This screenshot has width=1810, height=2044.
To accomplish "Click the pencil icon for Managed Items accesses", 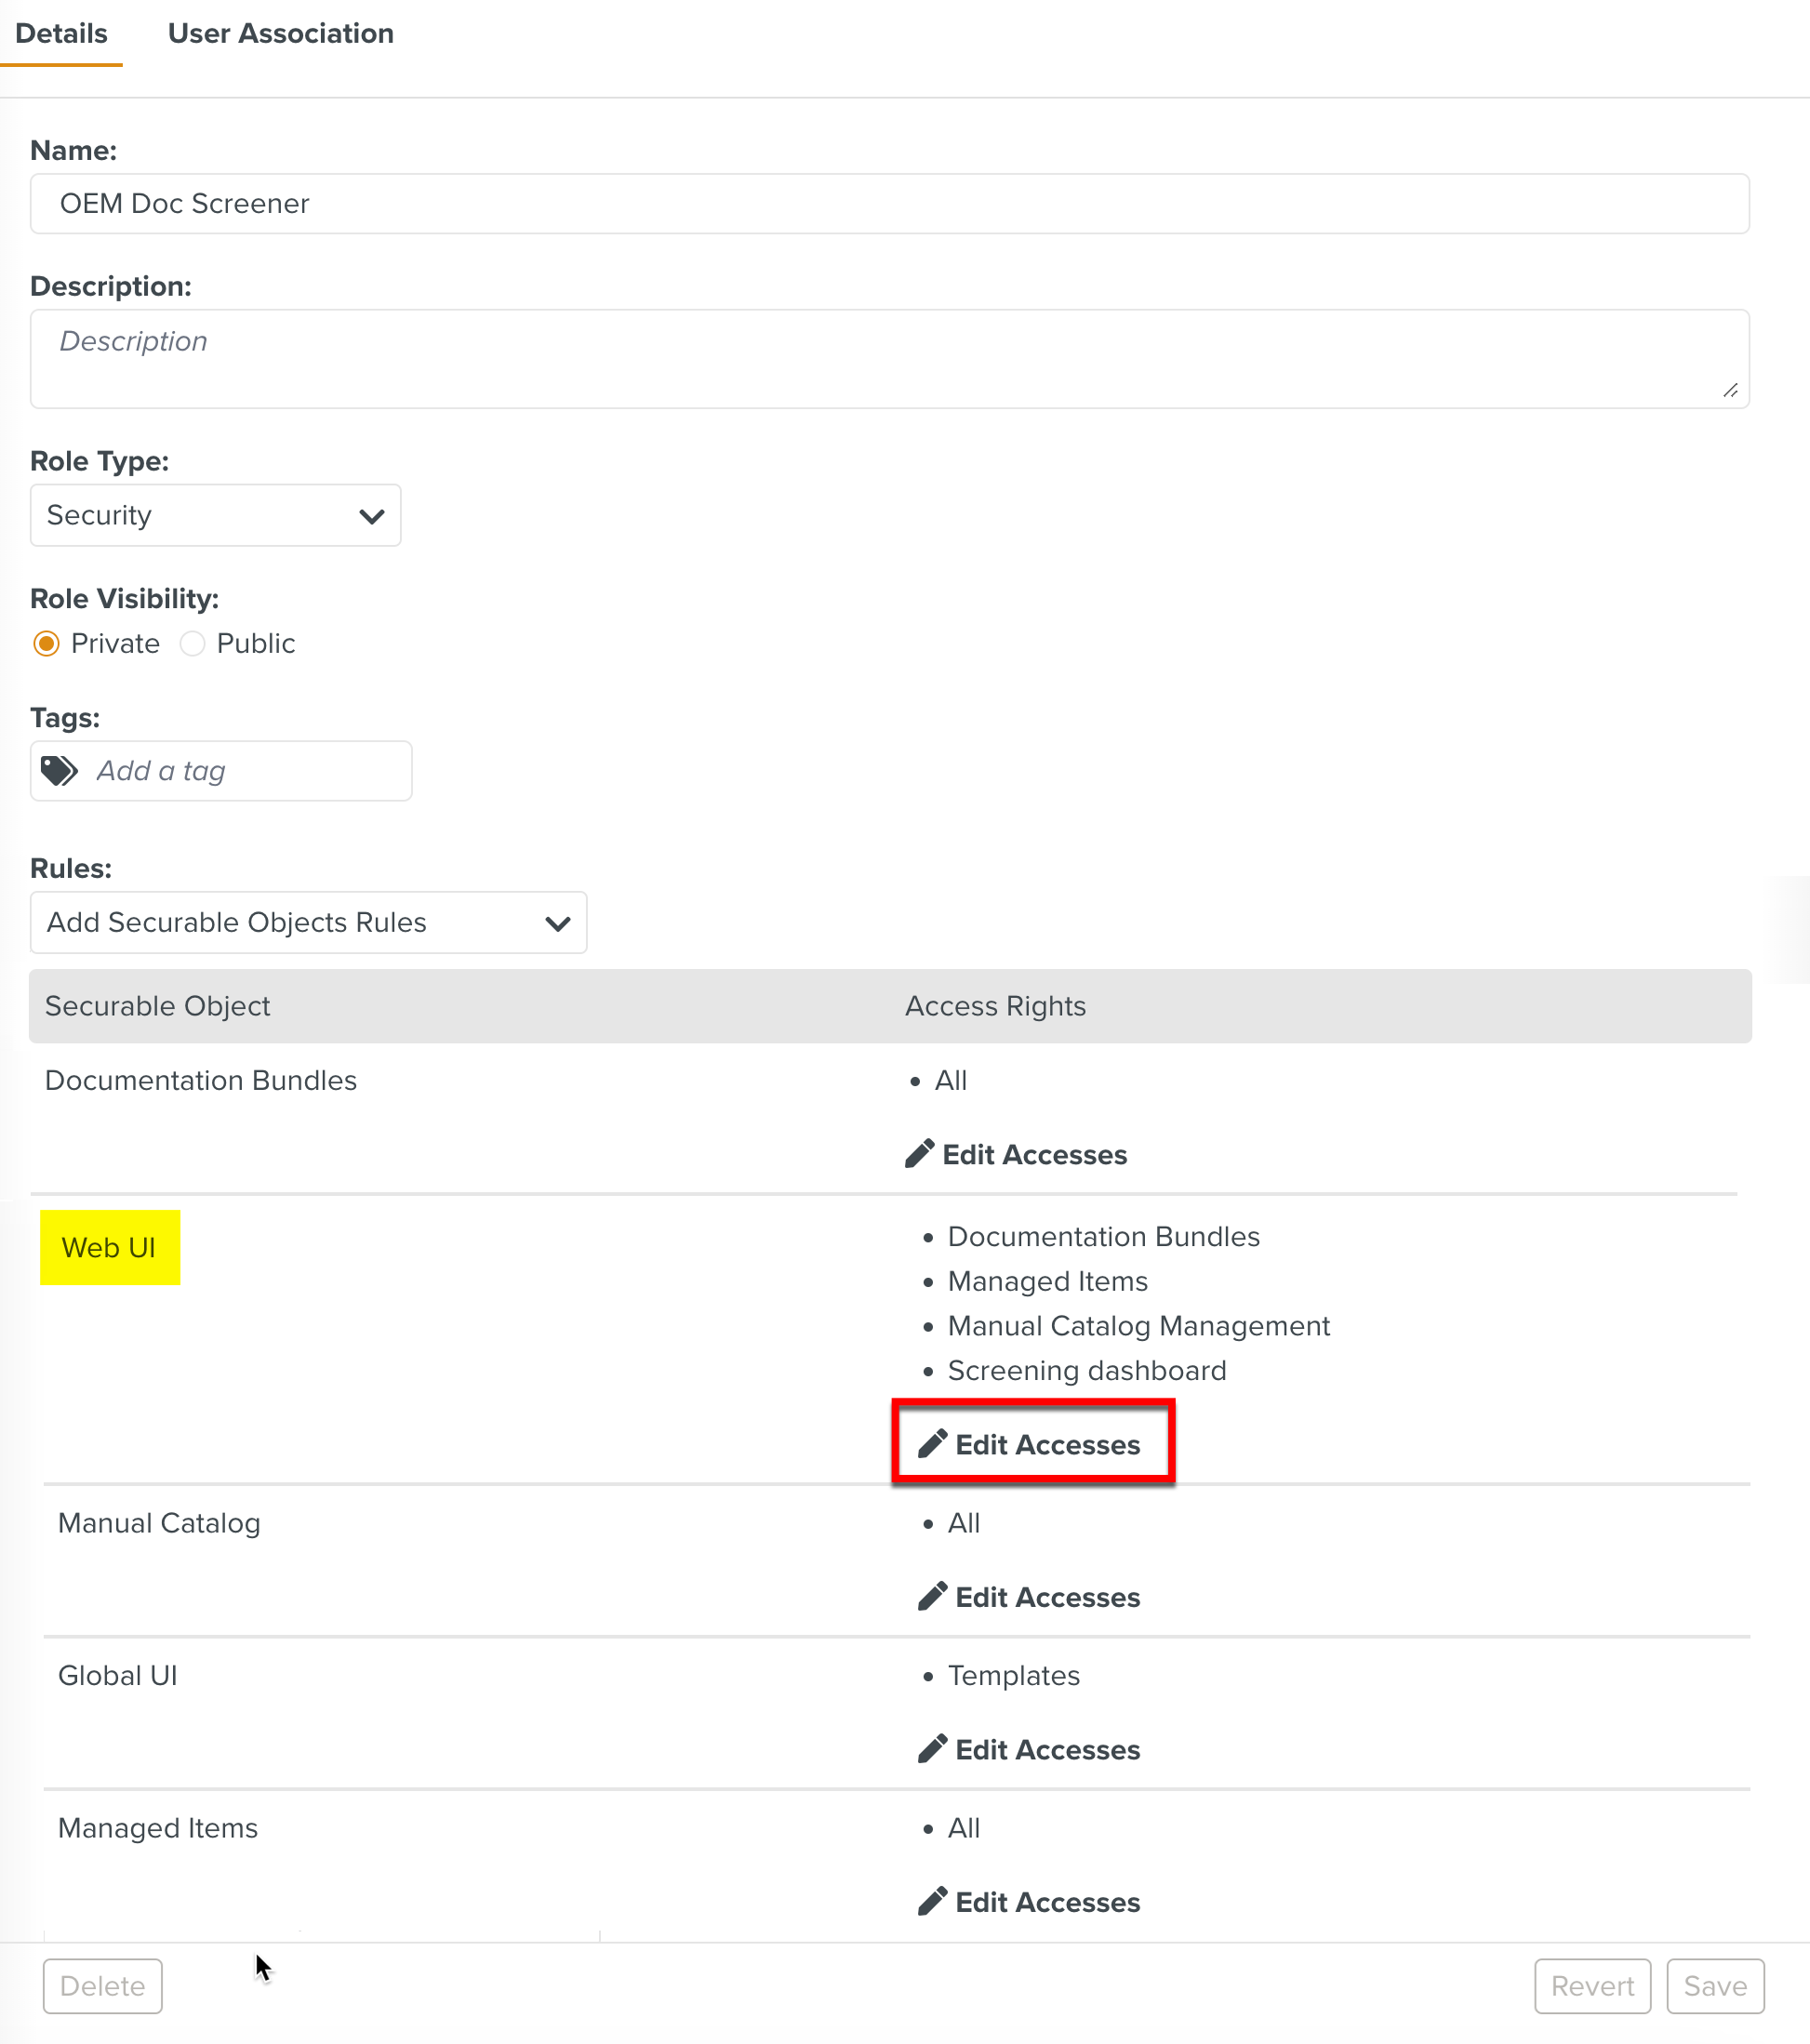I will [932, 1901].
